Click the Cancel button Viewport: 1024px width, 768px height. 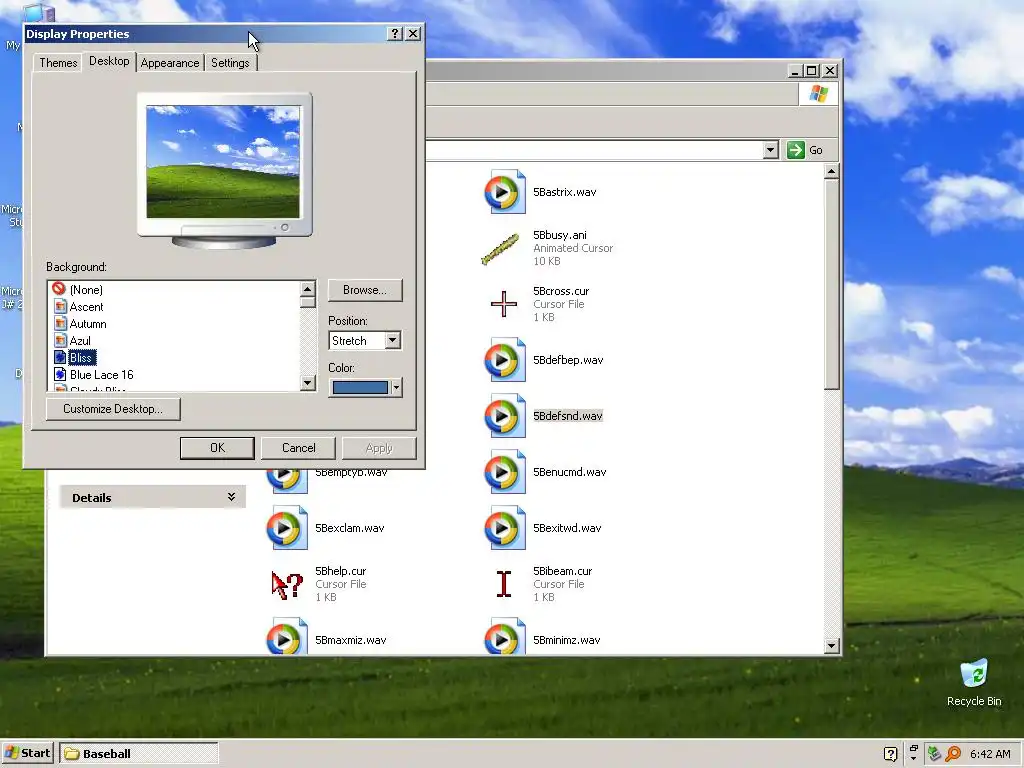pyautogui.click(x=298, y=448)
